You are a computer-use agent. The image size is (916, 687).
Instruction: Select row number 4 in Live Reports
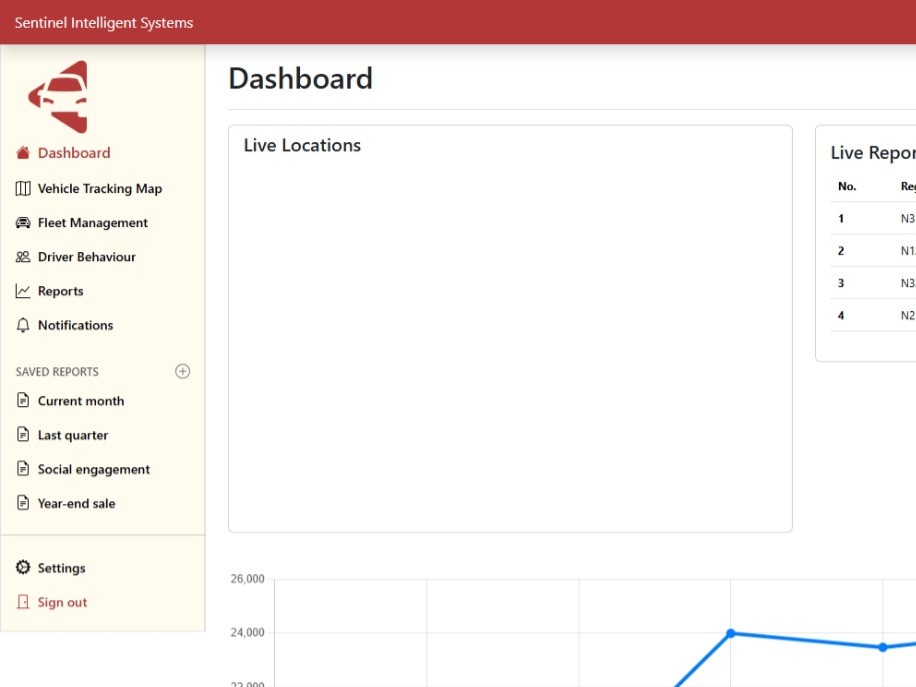click(841, 315)
